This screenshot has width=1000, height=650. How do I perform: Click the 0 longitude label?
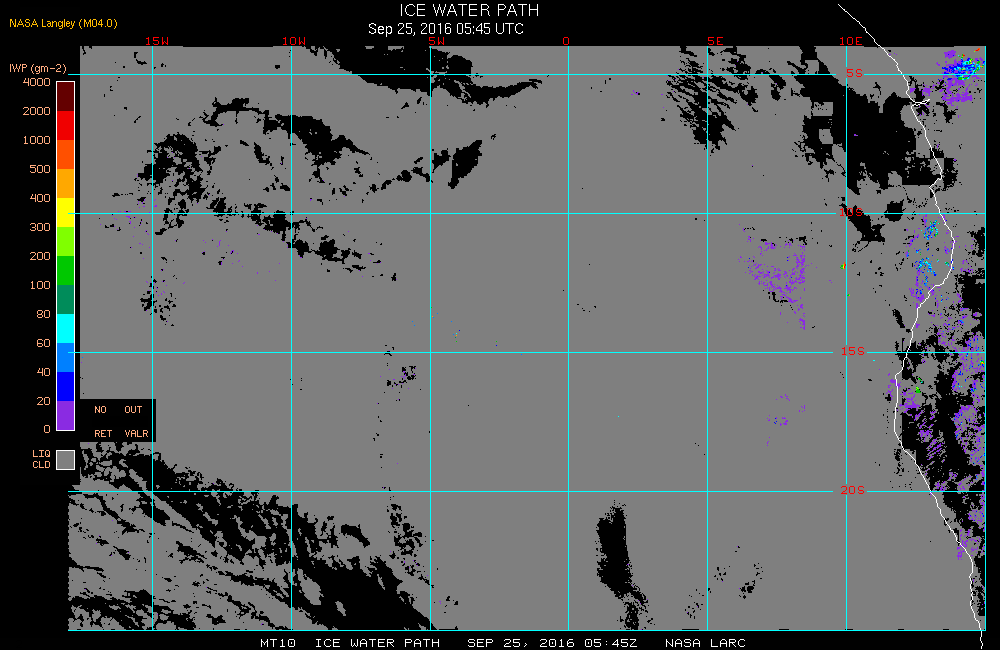point(566,41)
